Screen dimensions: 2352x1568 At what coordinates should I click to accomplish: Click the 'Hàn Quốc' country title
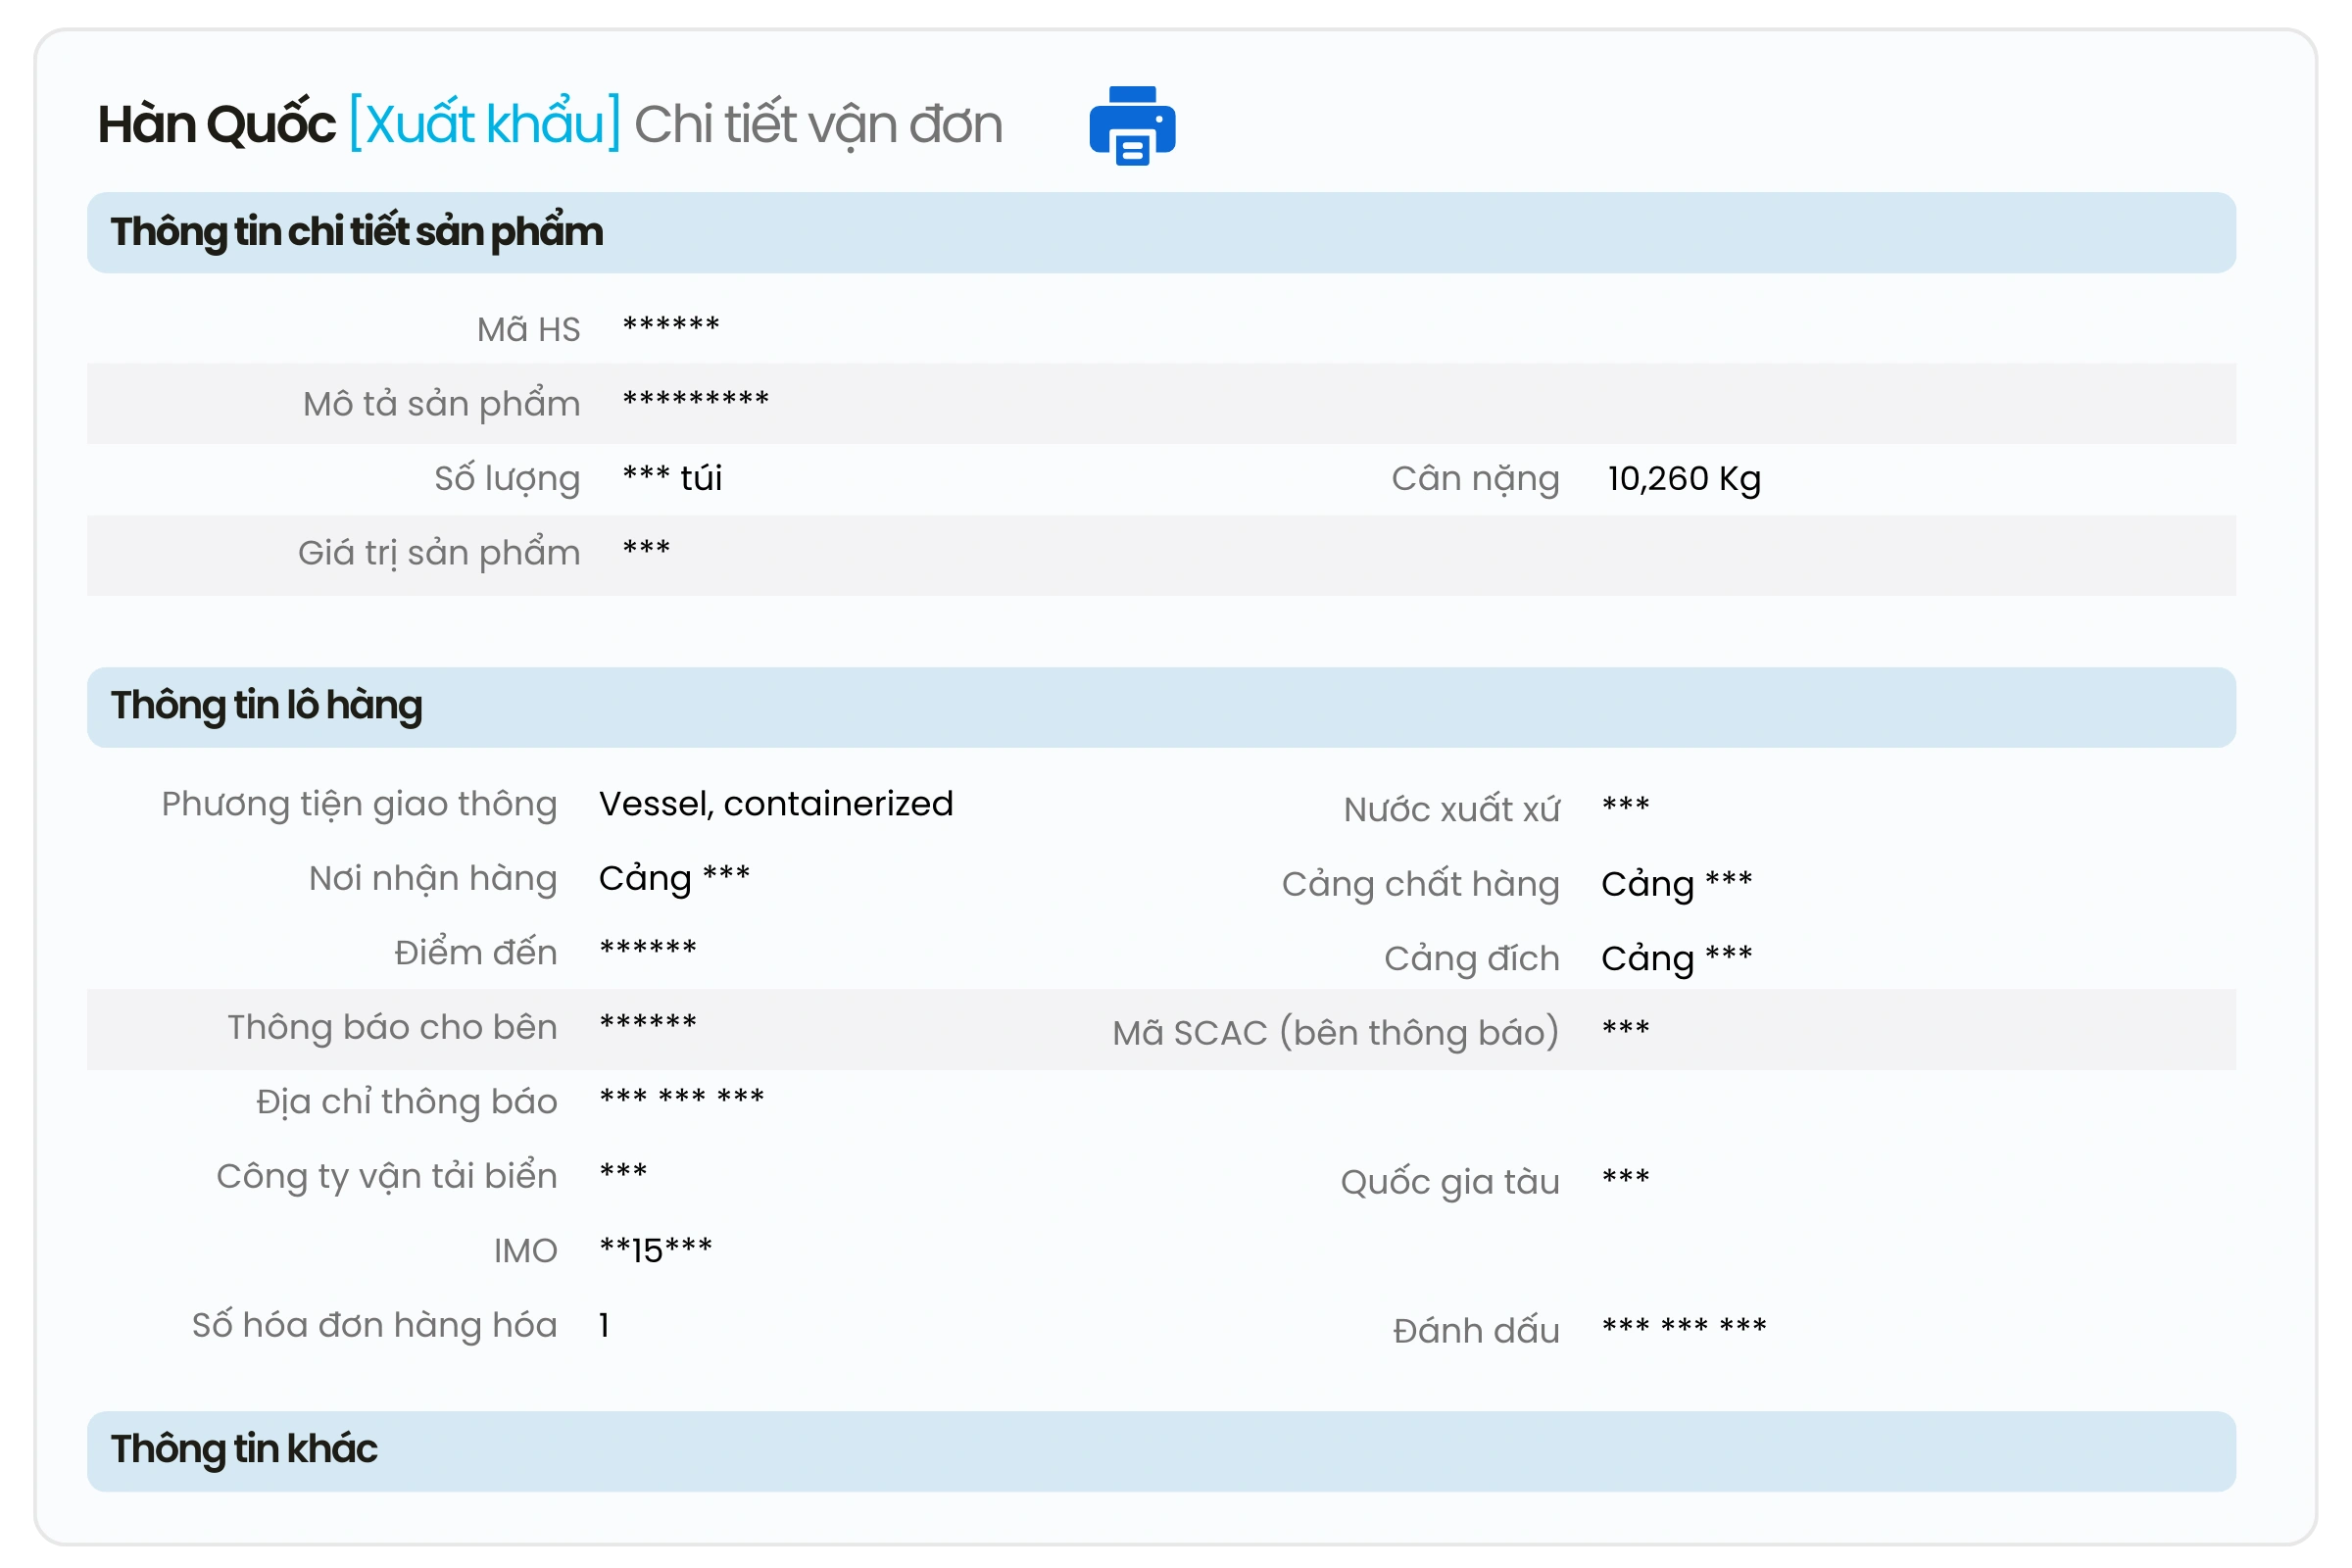[x=216, y=124]
